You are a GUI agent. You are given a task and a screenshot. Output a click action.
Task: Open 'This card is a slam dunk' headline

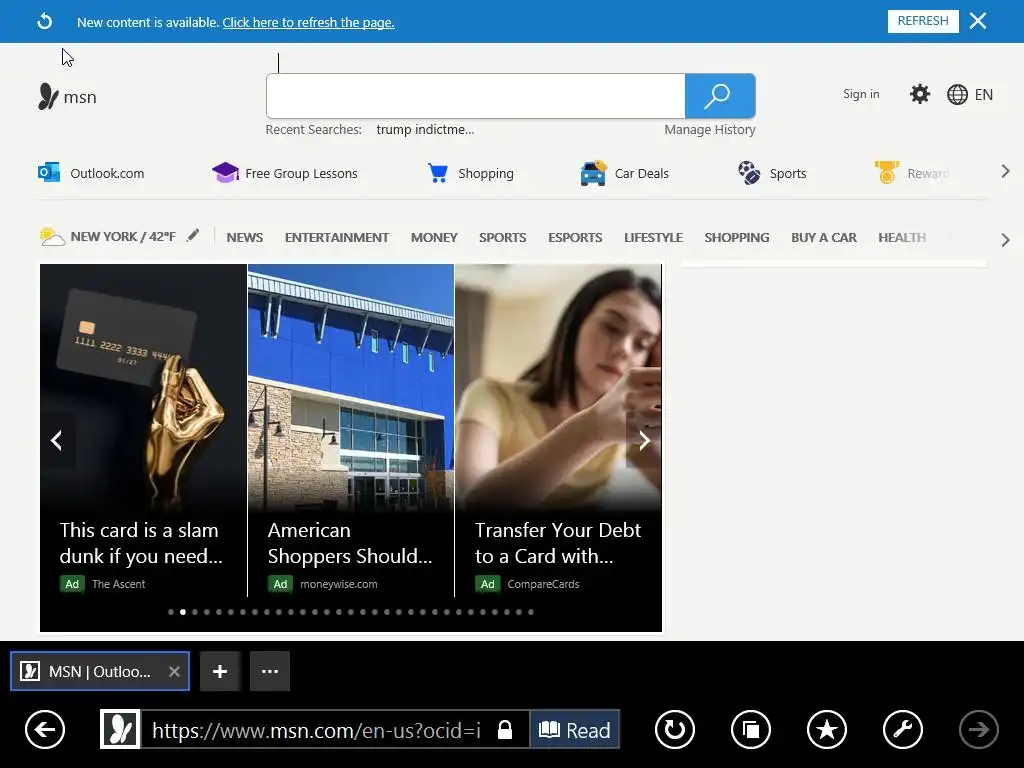(x=141, y=543)
